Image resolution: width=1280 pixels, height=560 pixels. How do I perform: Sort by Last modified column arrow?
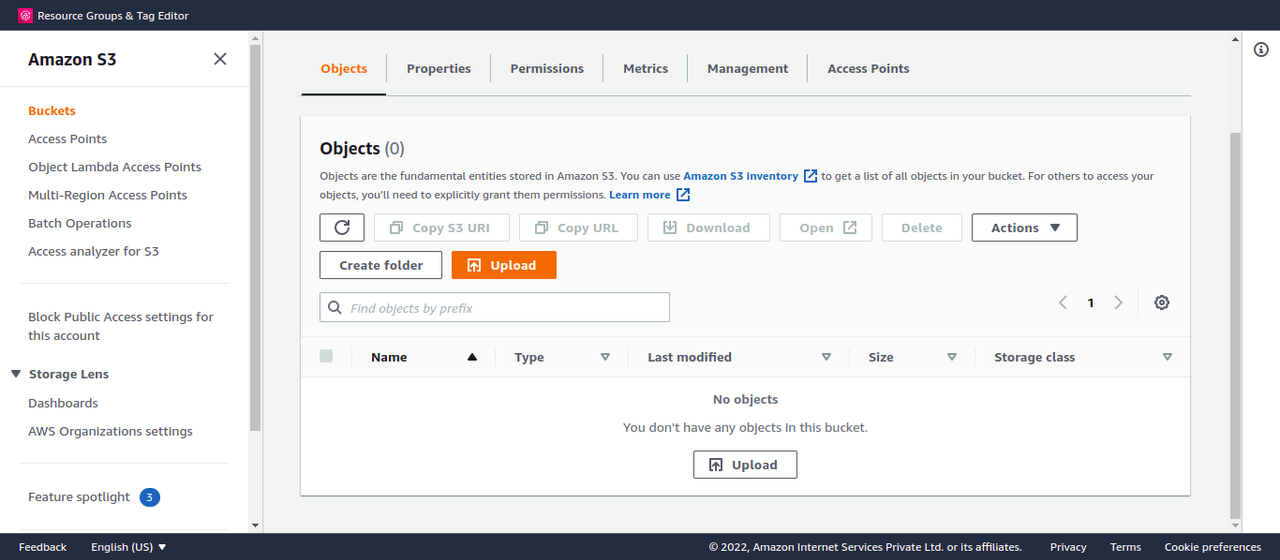(x=826, y=357)
